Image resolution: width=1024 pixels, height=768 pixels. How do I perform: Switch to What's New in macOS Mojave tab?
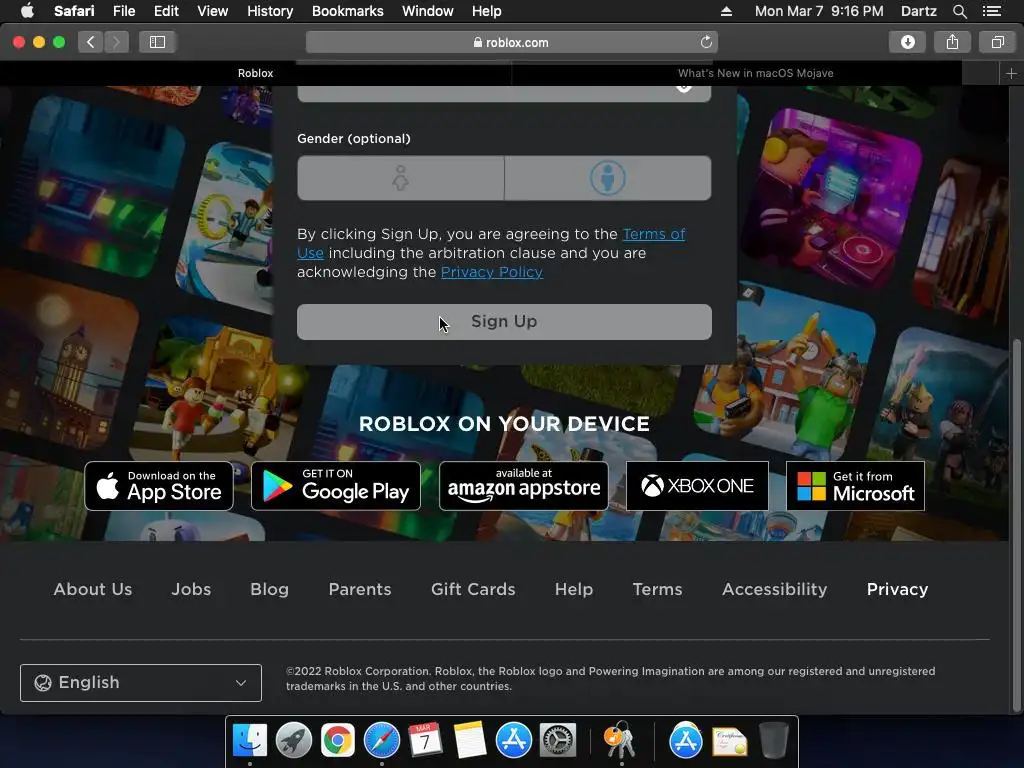pos(756,74)
